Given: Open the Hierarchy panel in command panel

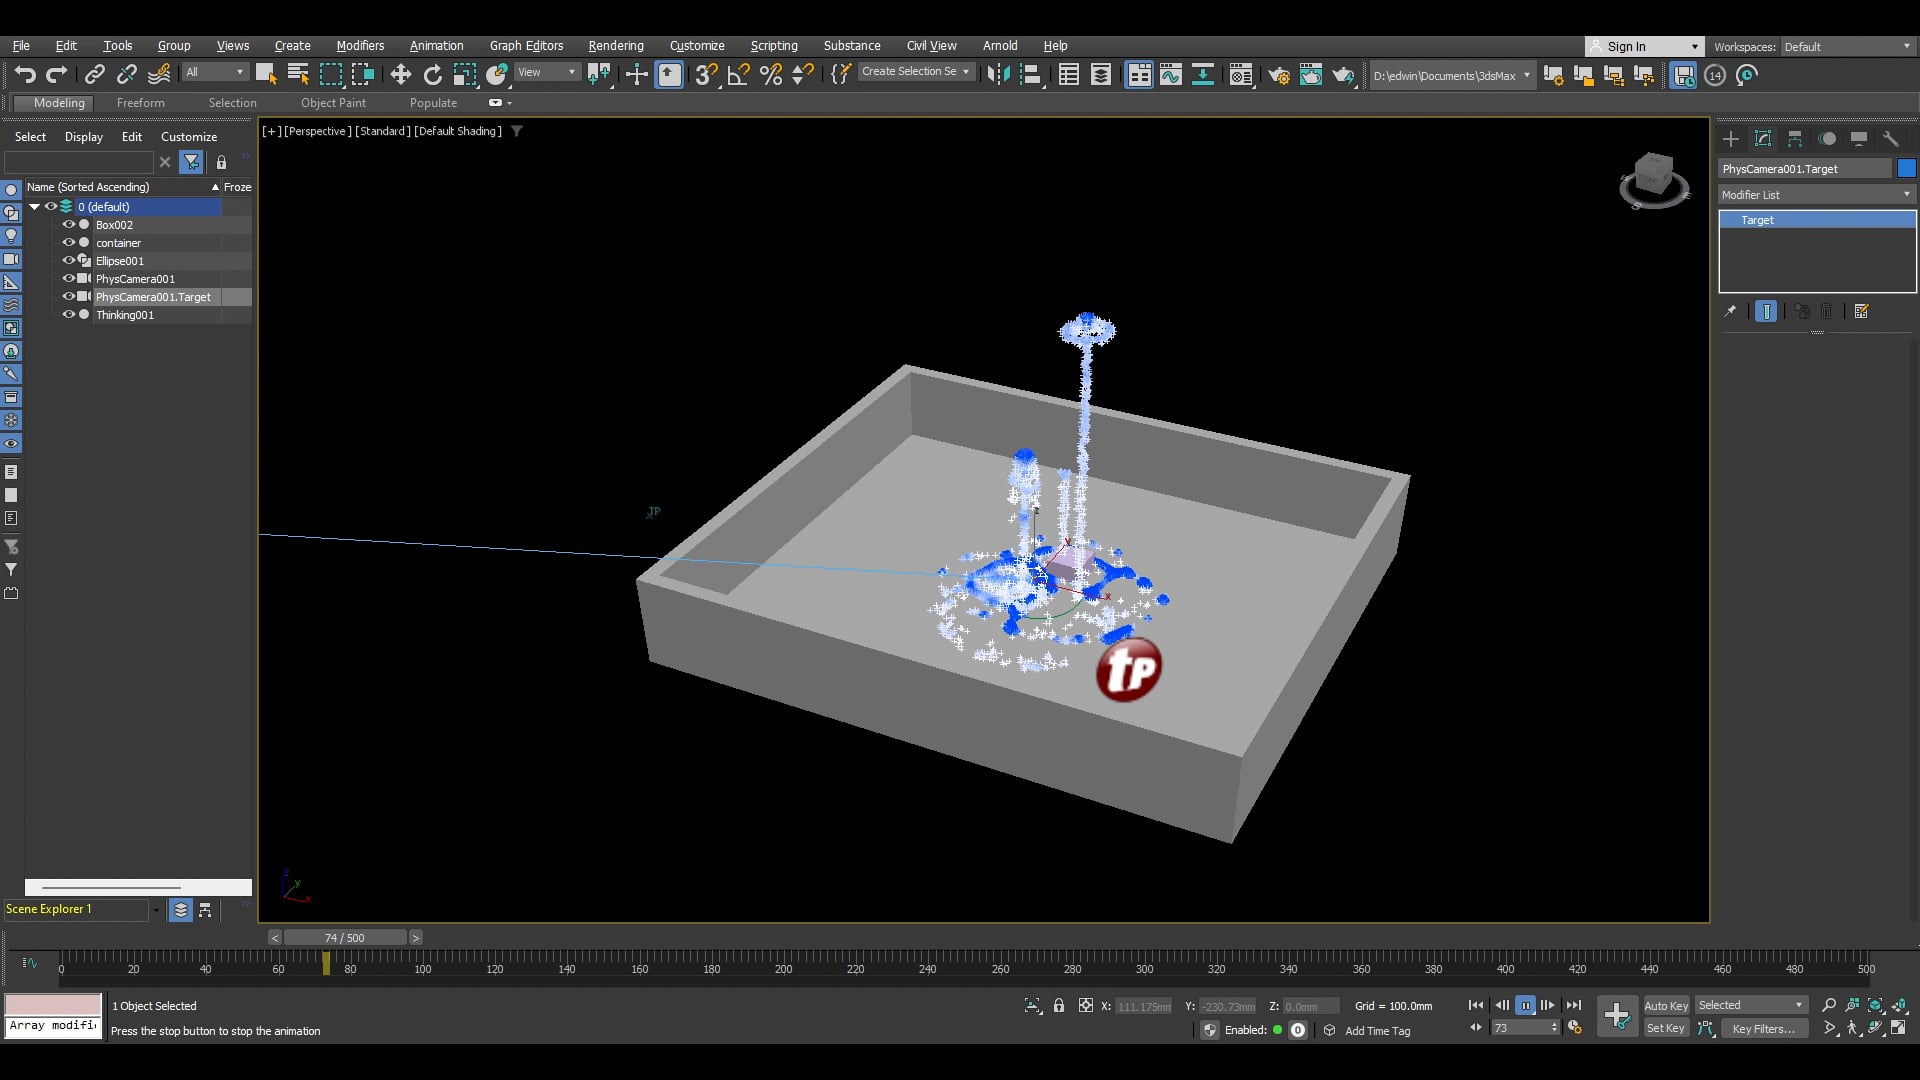Looking at the screenshot, I should [x=1795, y=139].
